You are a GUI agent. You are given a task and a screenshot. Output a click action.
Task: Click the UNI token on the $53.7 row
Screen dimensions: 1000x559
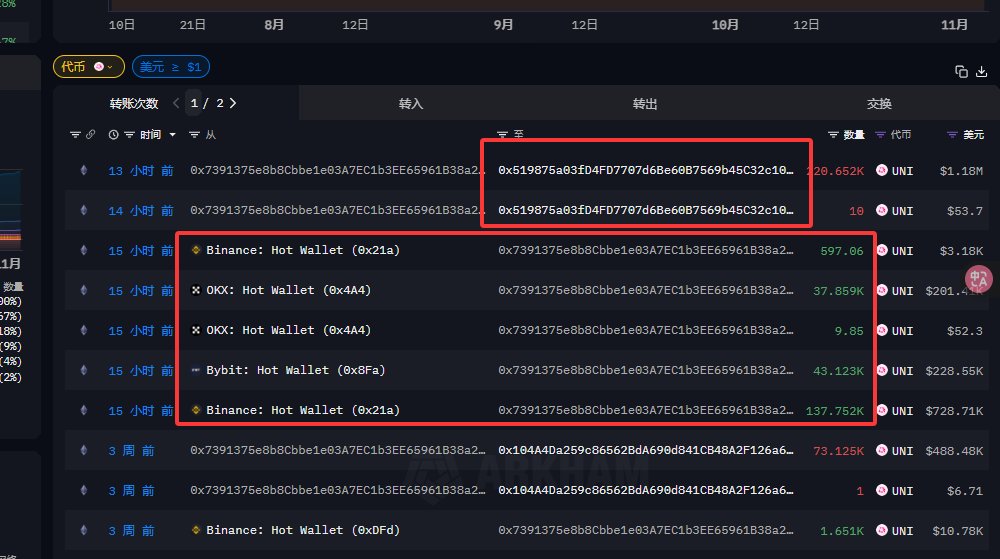(x=895, y=211)
